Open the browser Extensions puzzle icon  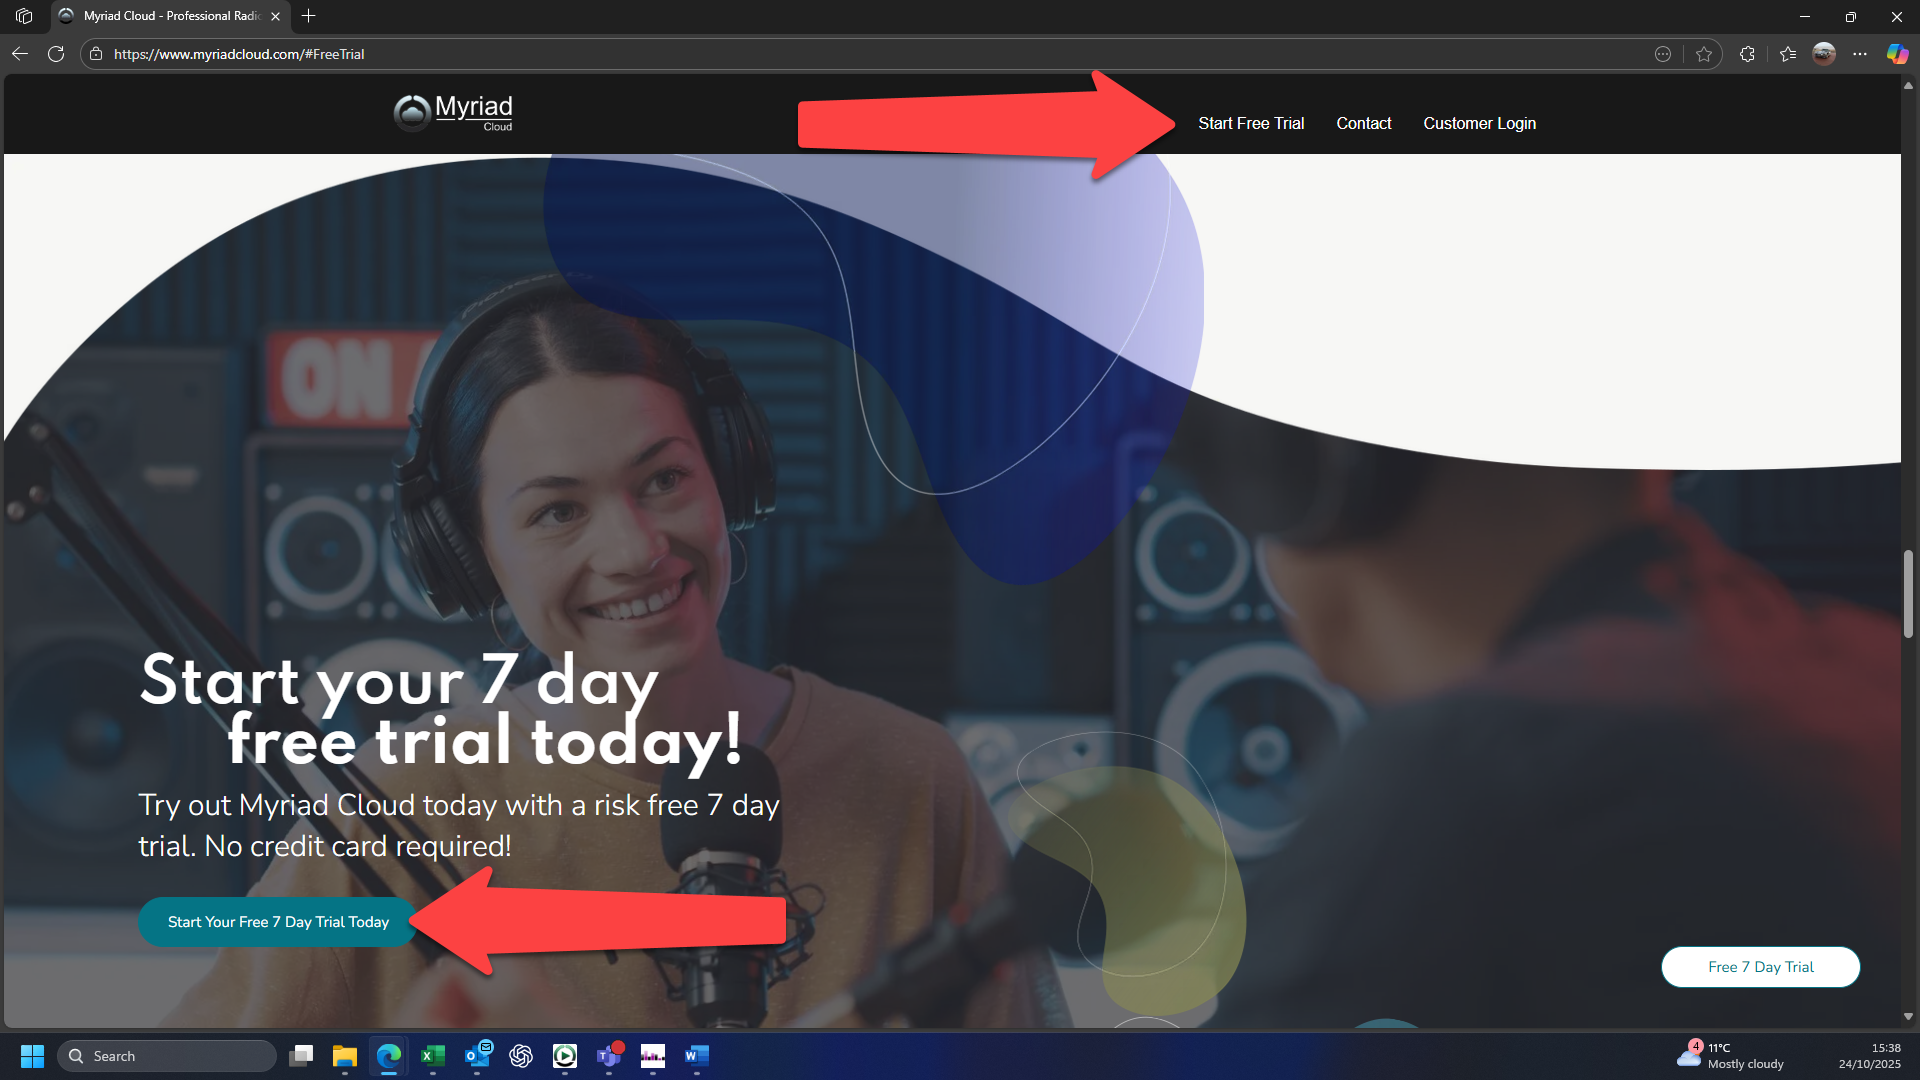click(x=1747, y=54)
